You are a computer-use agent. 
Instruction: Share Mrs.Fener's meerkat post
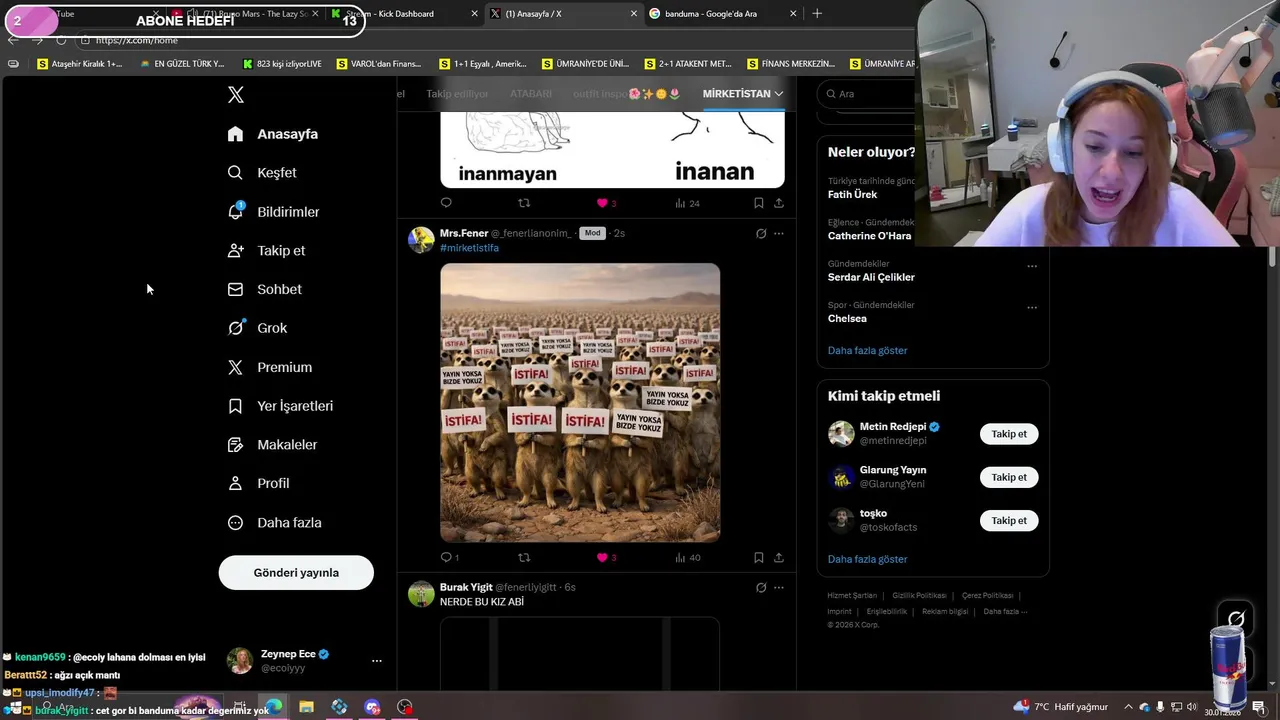pos(779,557)
